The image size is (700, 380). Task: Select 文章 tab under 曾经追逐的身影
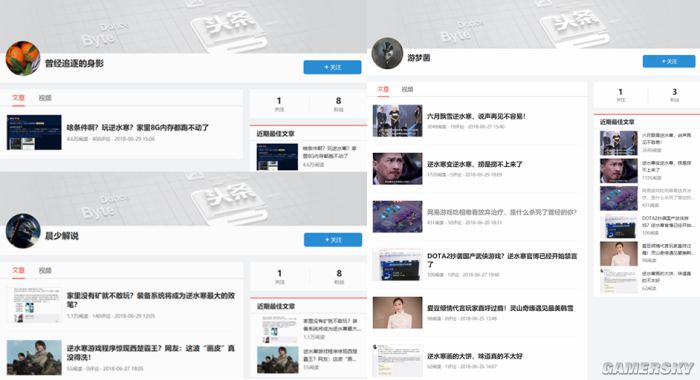pyautogui.click(x=18, y=98)
